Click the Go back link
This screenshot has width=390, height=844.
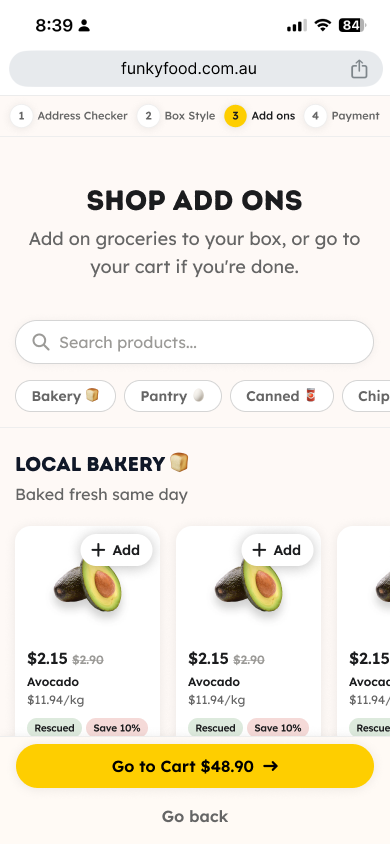click(x=195, y=816)
